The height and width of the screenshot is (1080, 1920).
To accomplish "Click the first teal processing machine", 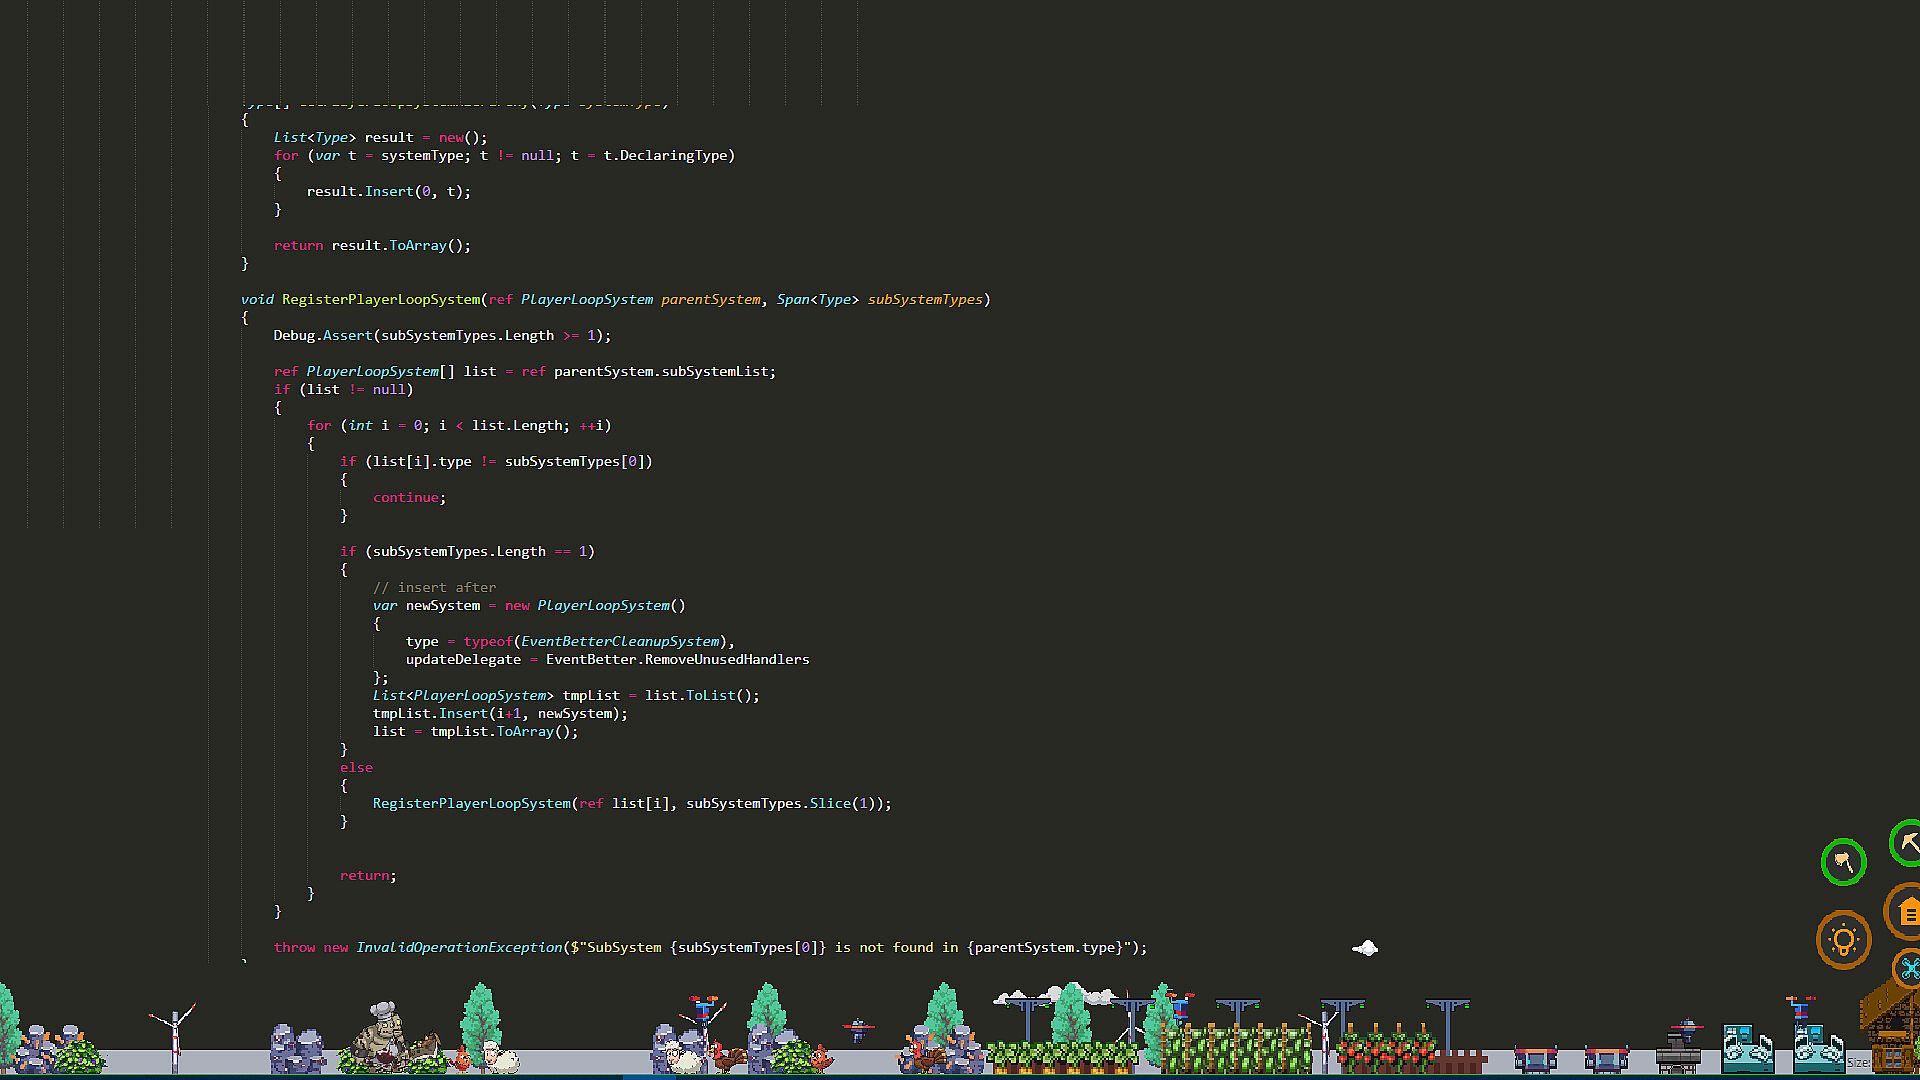I will [1747, 1047].
